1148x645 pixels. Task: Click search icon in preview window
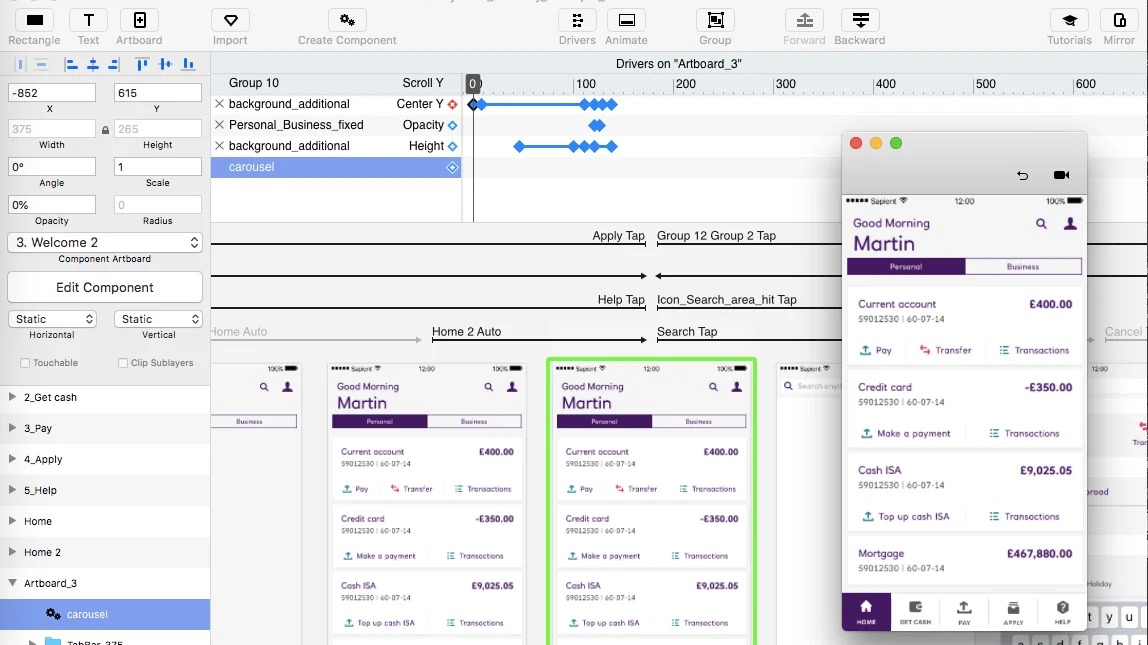point(1041,223)
